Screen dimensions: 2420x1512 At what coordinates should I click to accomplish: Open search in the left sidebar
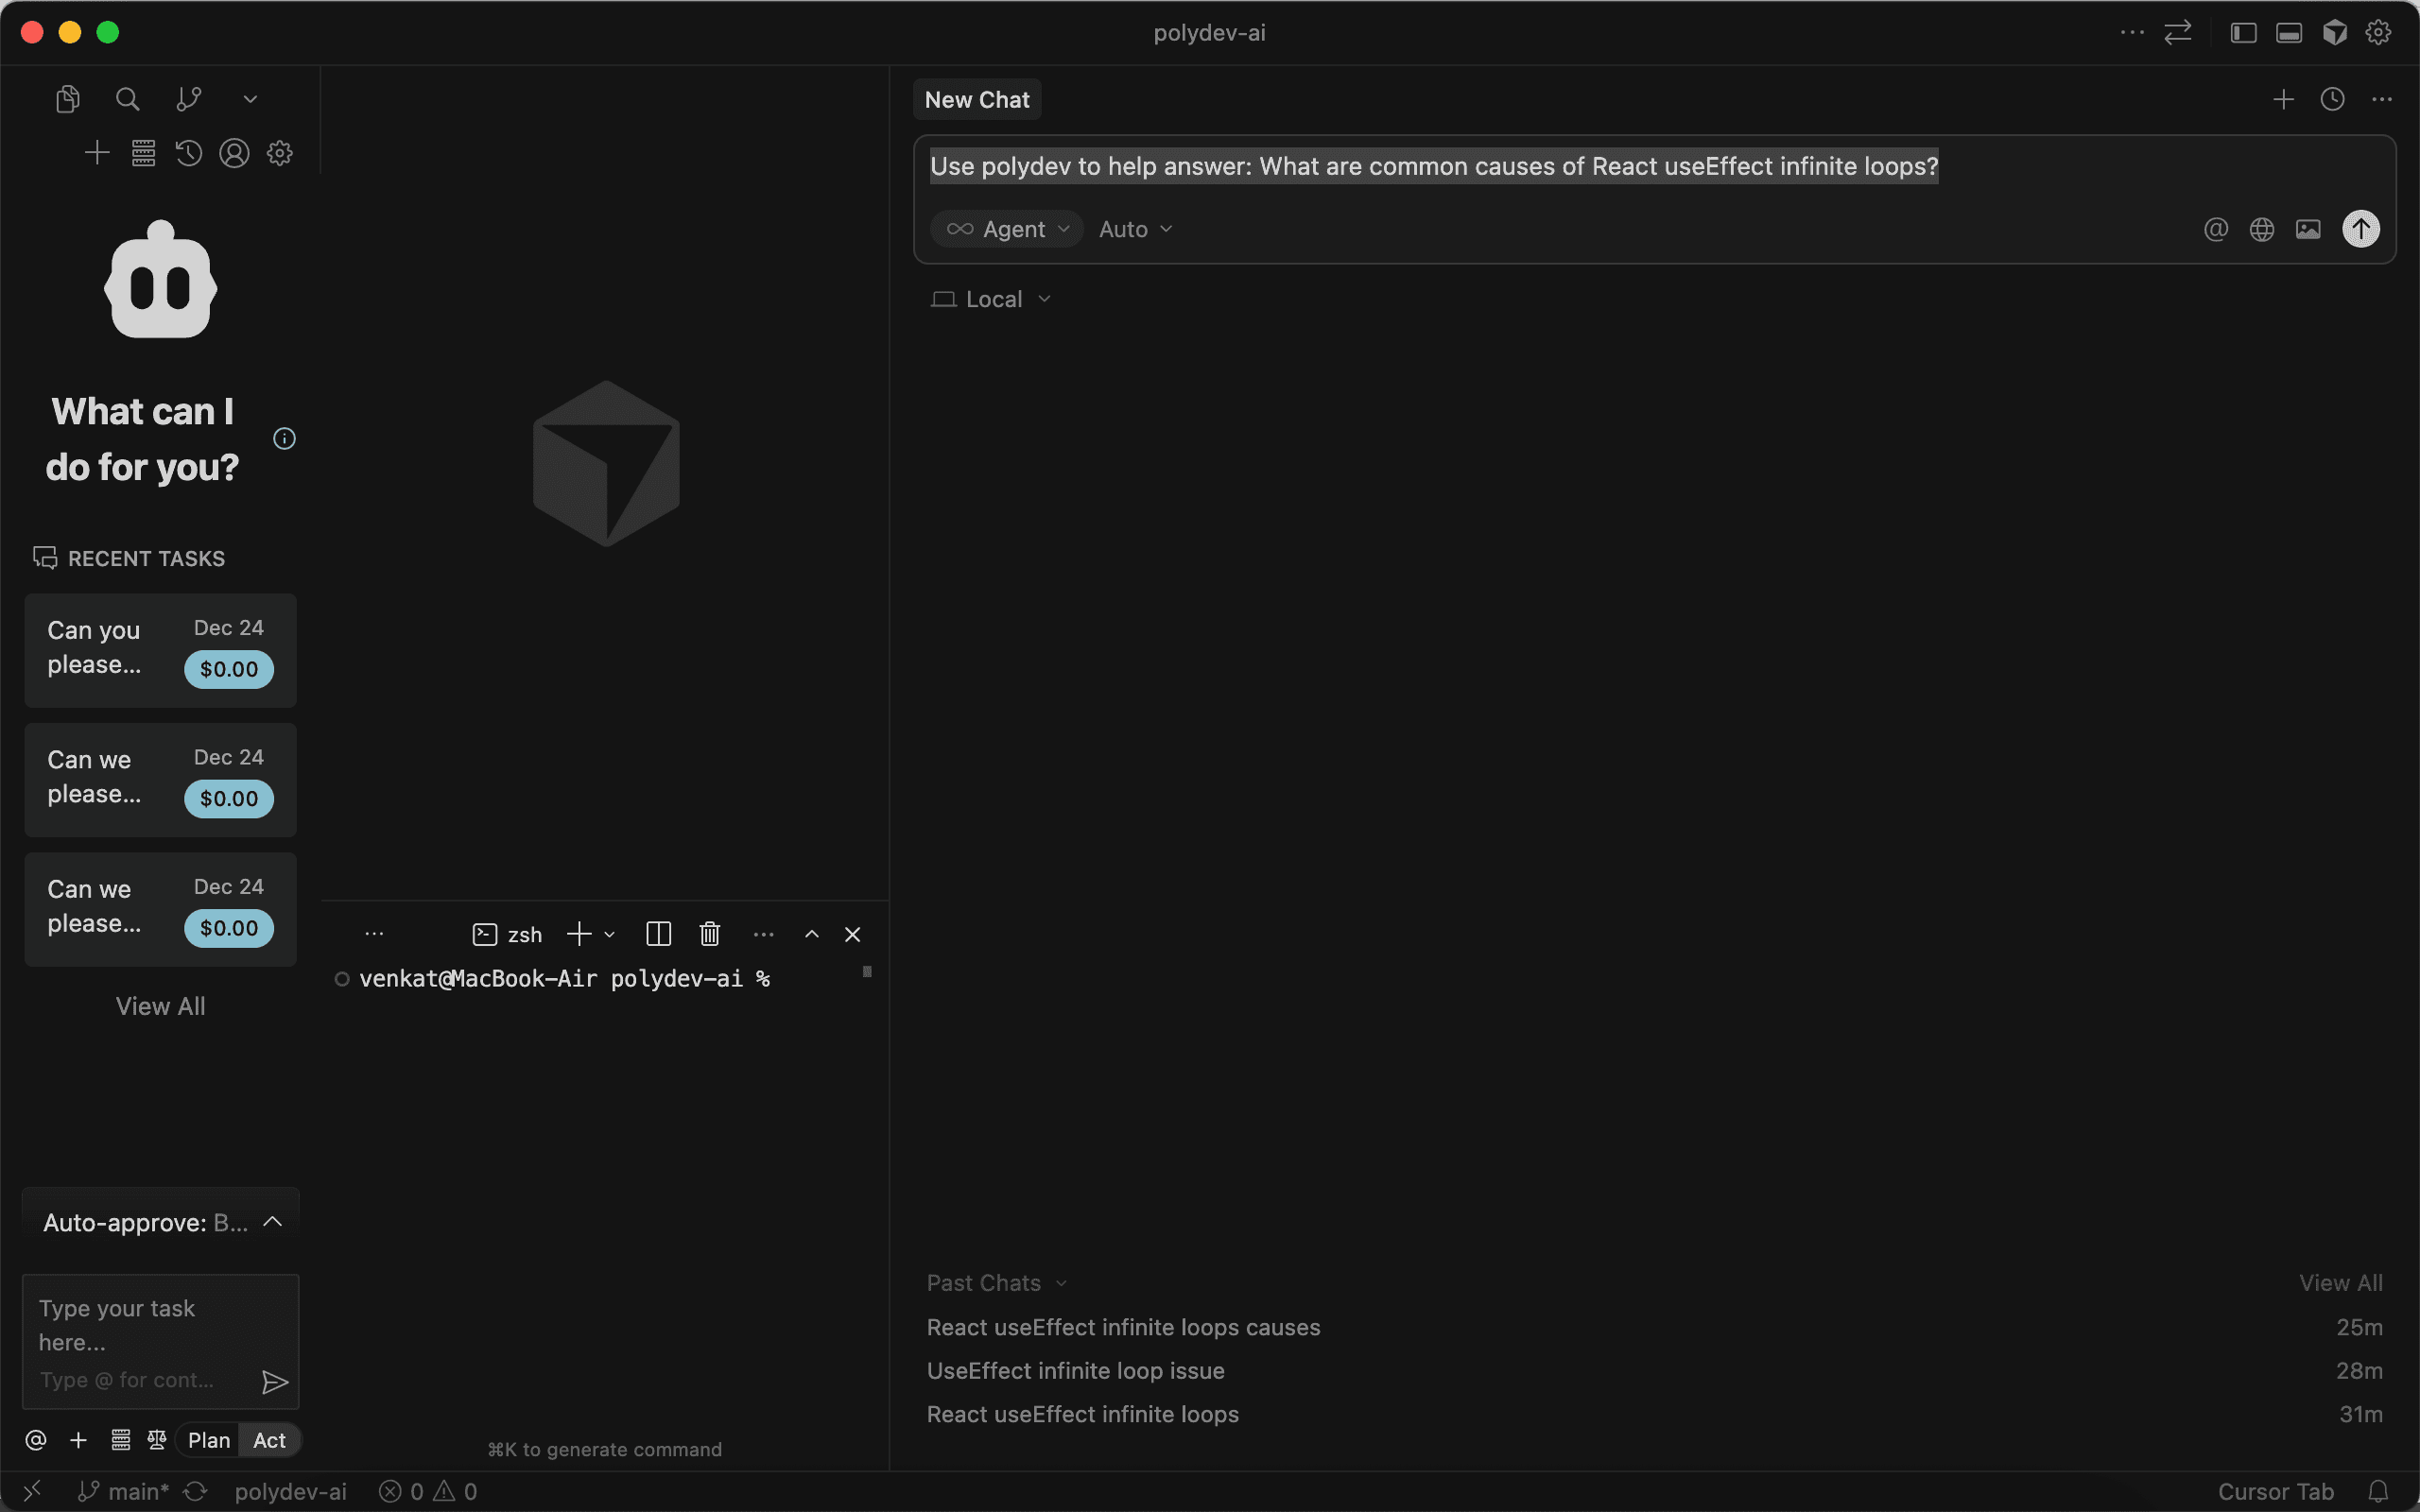128,98
